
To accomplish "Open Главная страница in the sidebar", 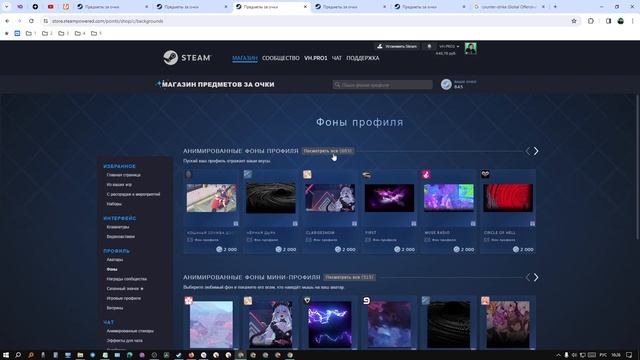I will (124, 175).
